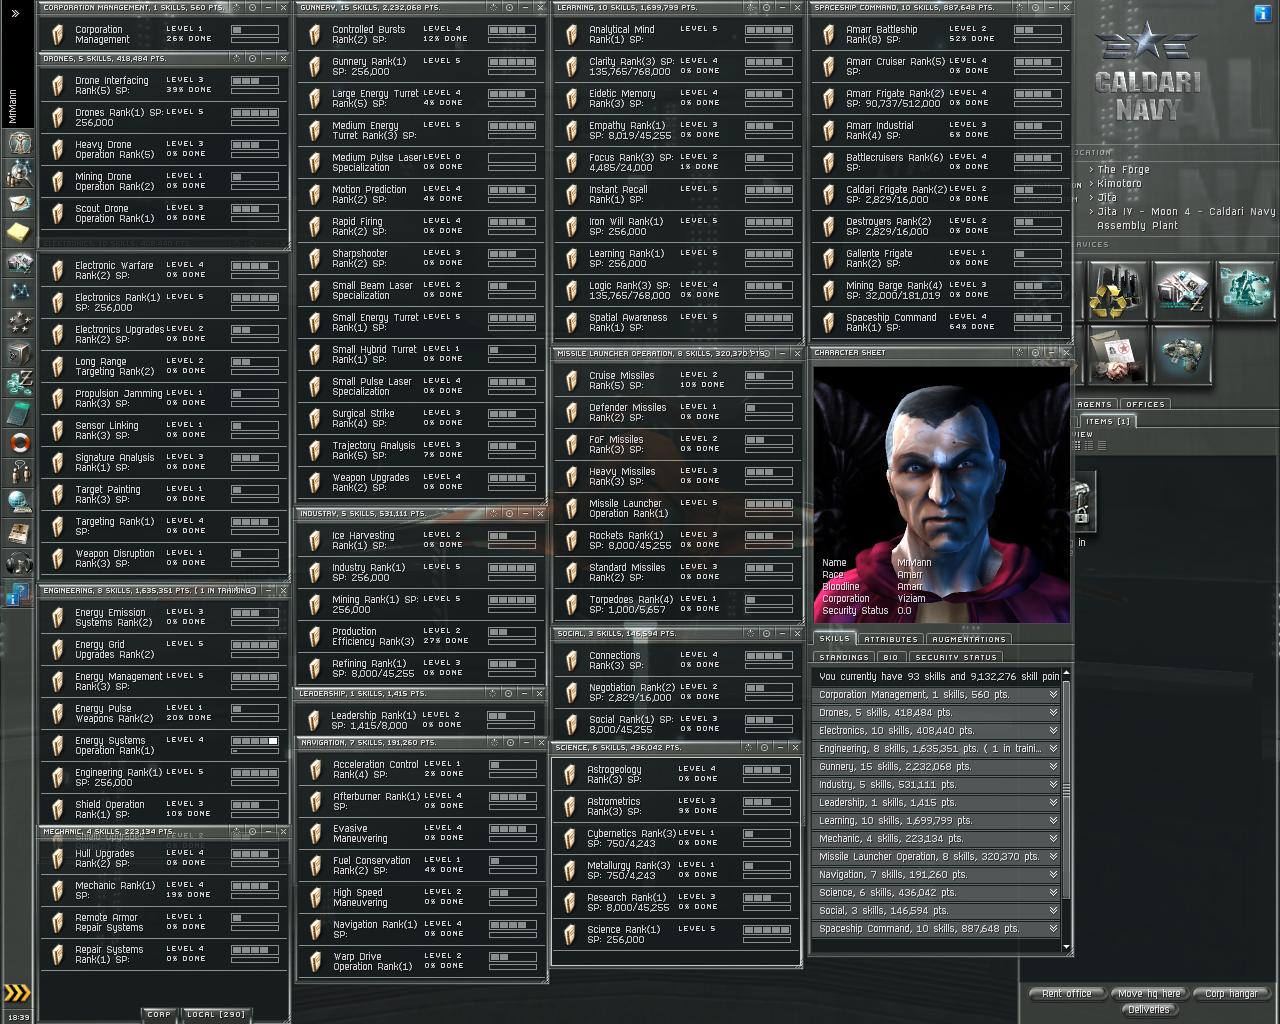Expand the Navigation skill group chevron

1053,875
